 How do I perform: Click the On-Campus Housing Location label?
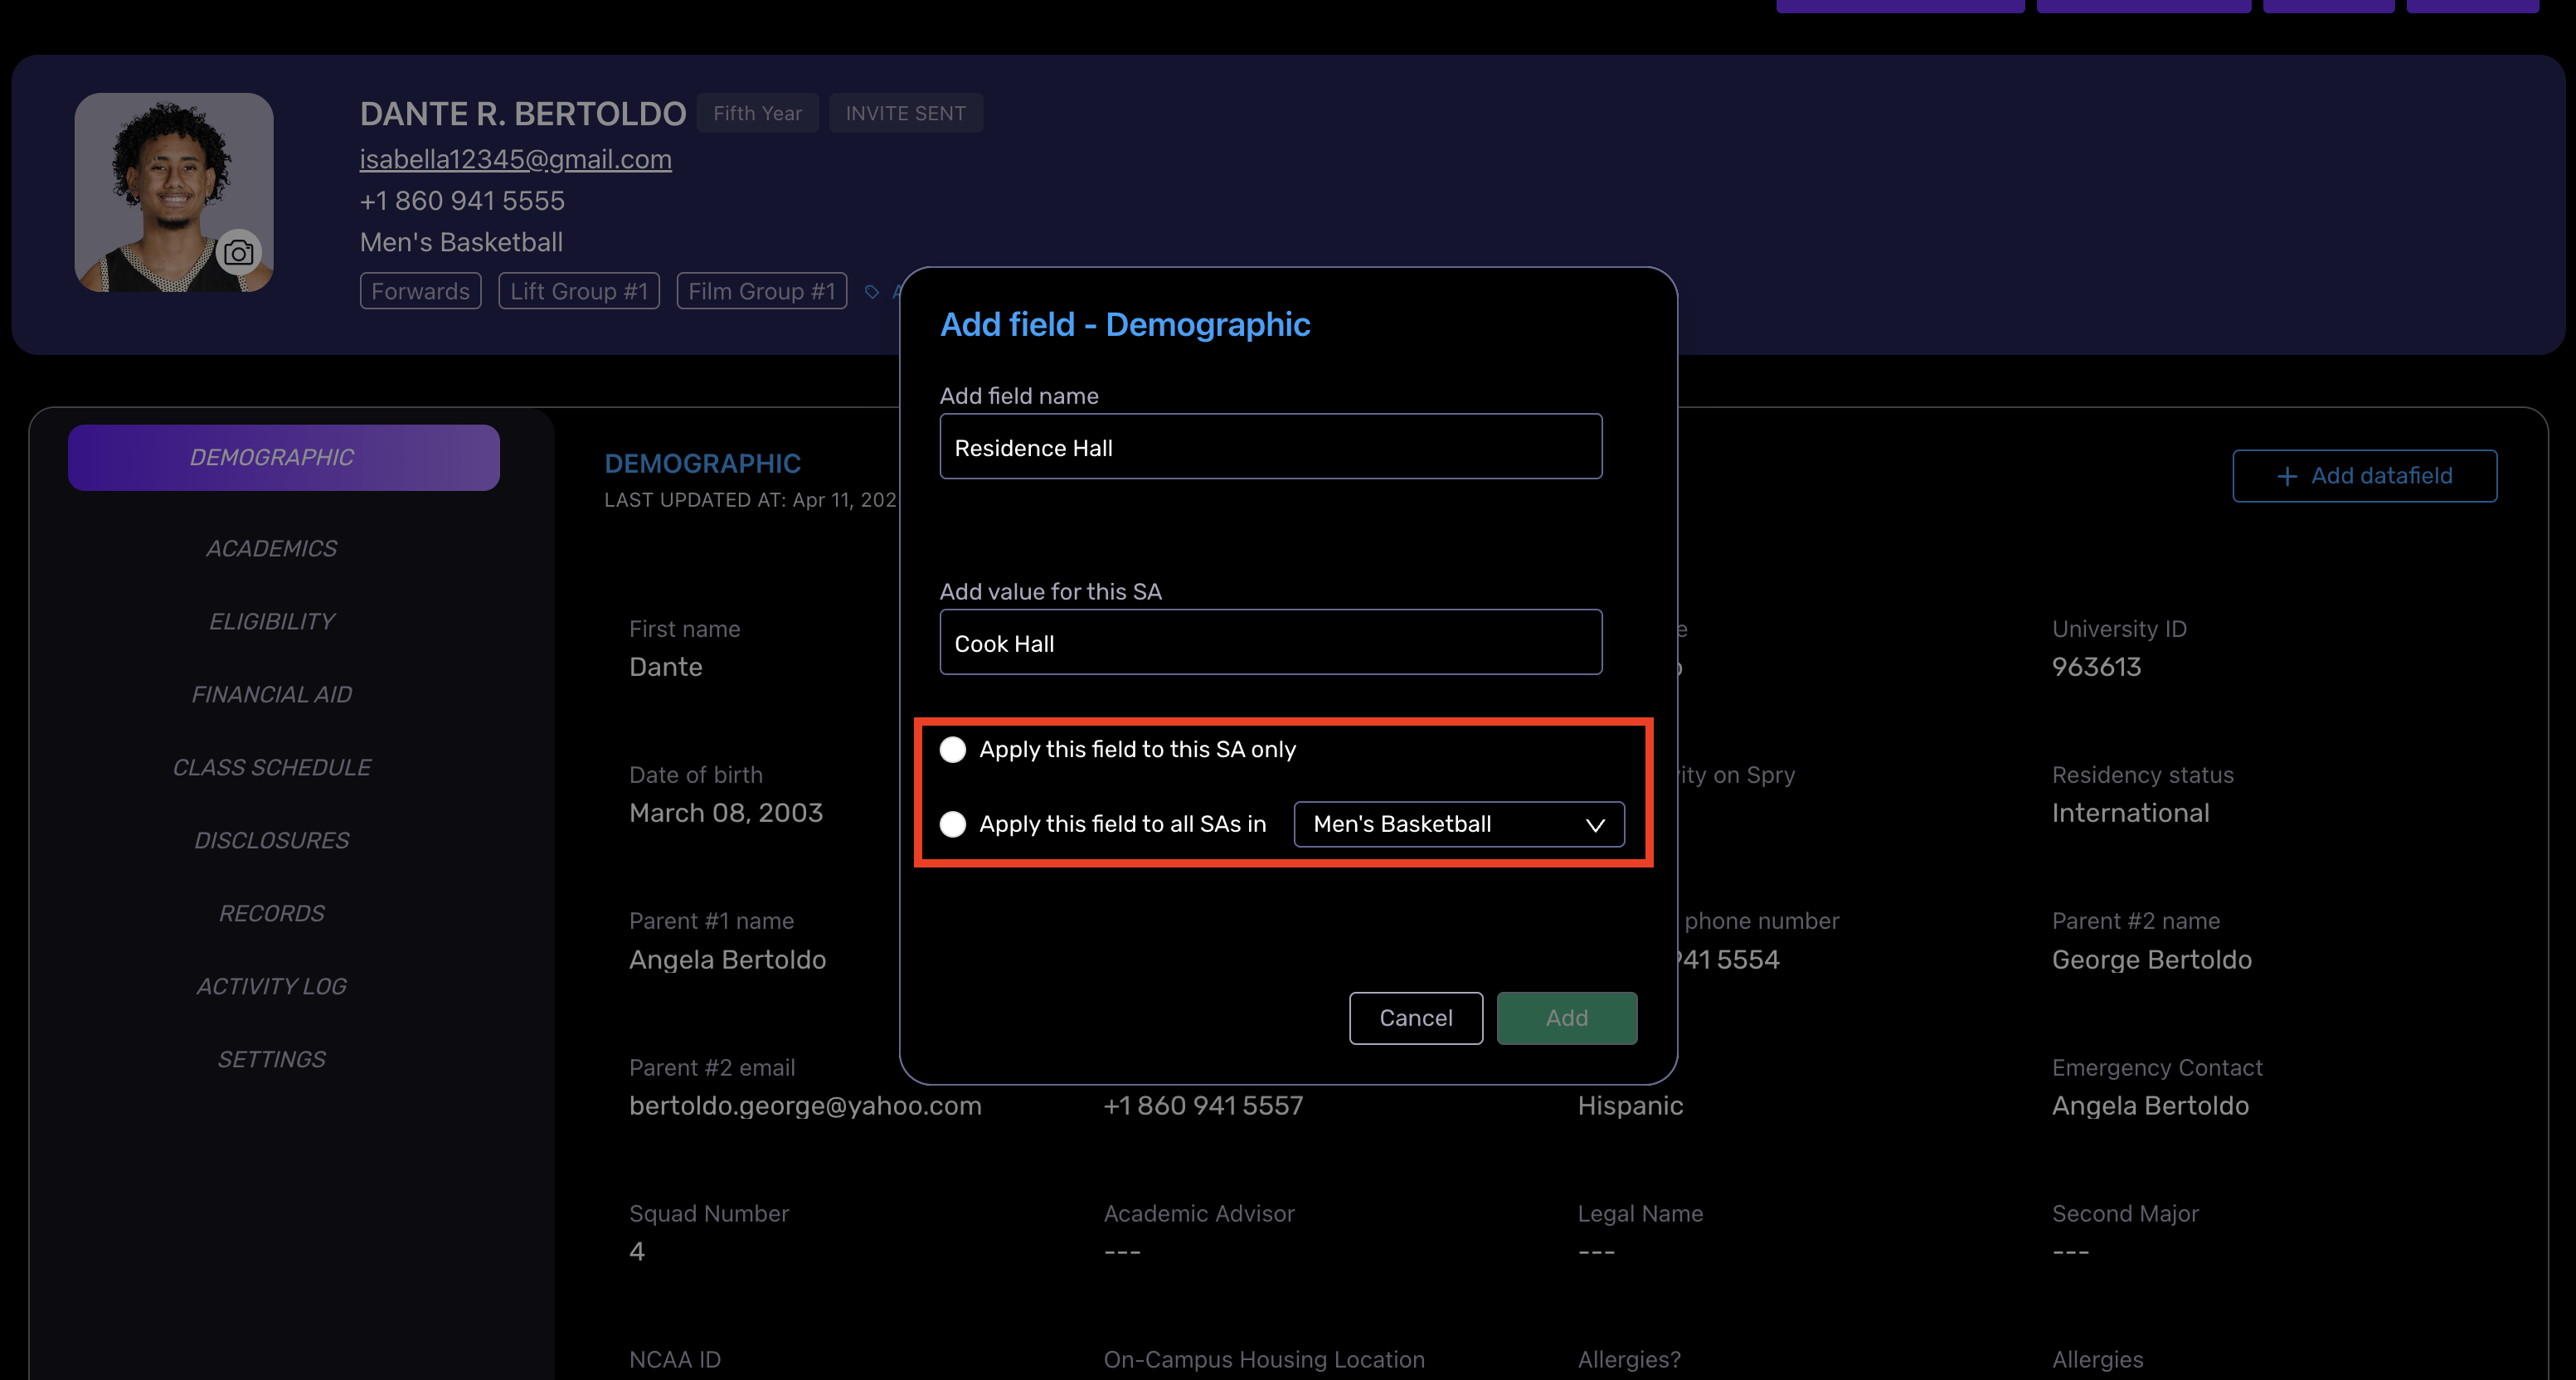point(1265,1360)
